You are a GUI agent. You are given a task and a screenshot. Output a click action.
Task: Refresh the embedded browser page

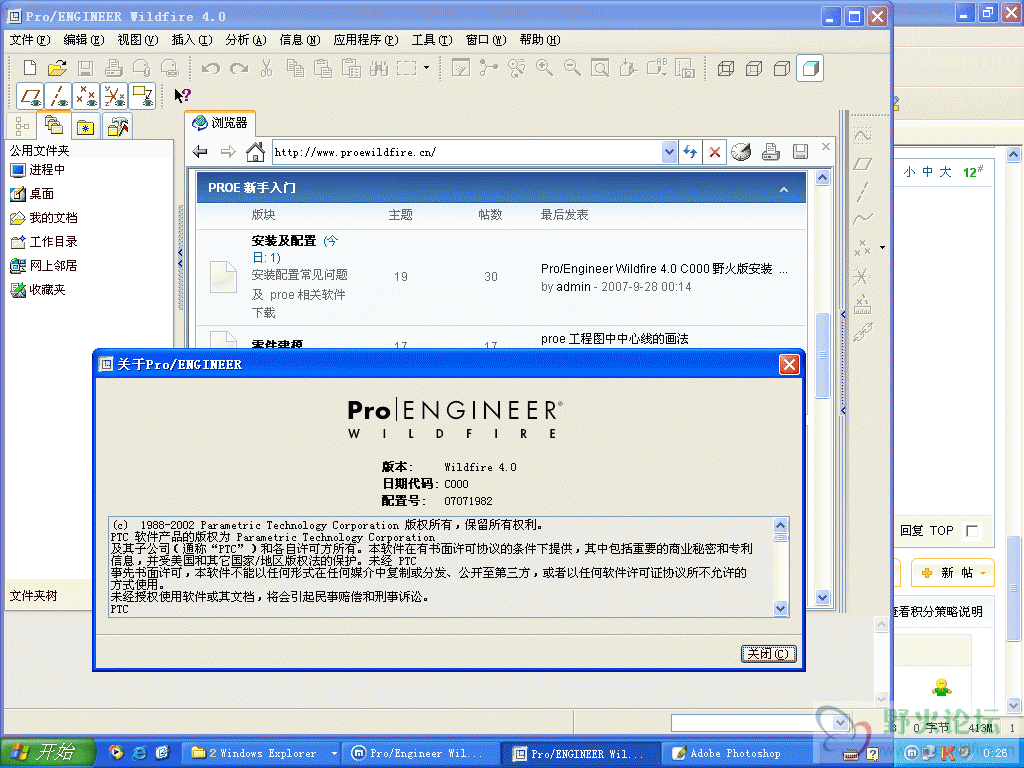690,152
